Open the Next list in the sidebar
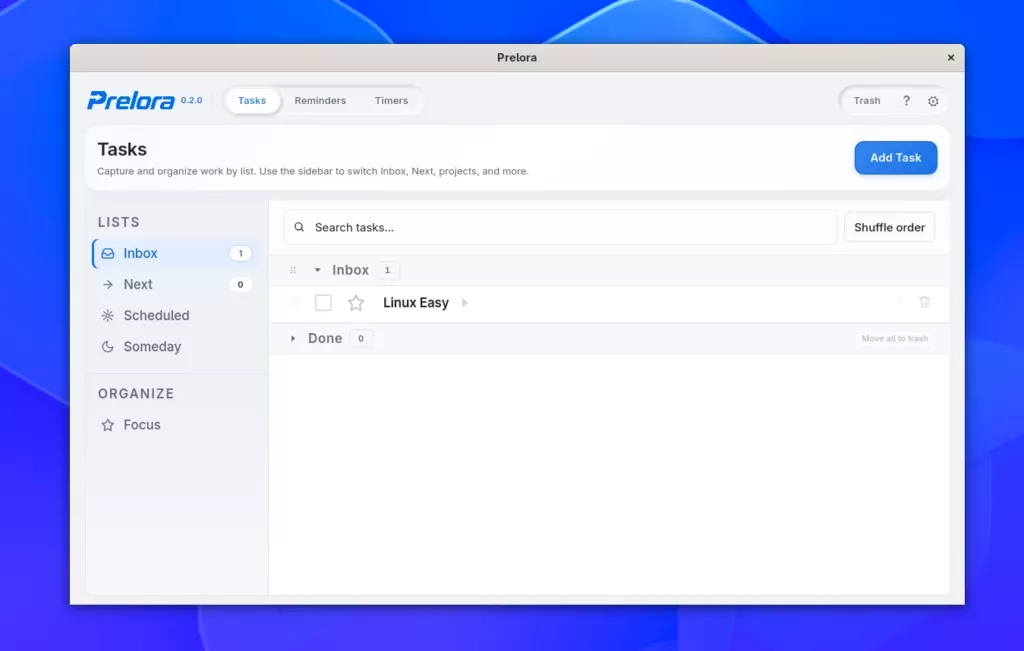 [x=175, y=285]
